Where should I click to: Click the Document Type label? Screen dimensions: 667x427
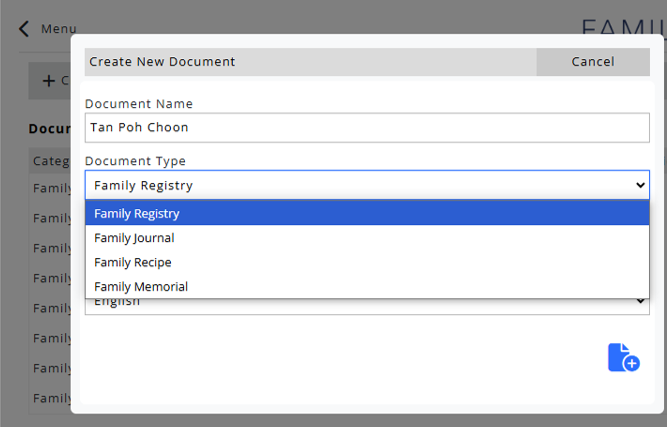[x=135, y=161]
